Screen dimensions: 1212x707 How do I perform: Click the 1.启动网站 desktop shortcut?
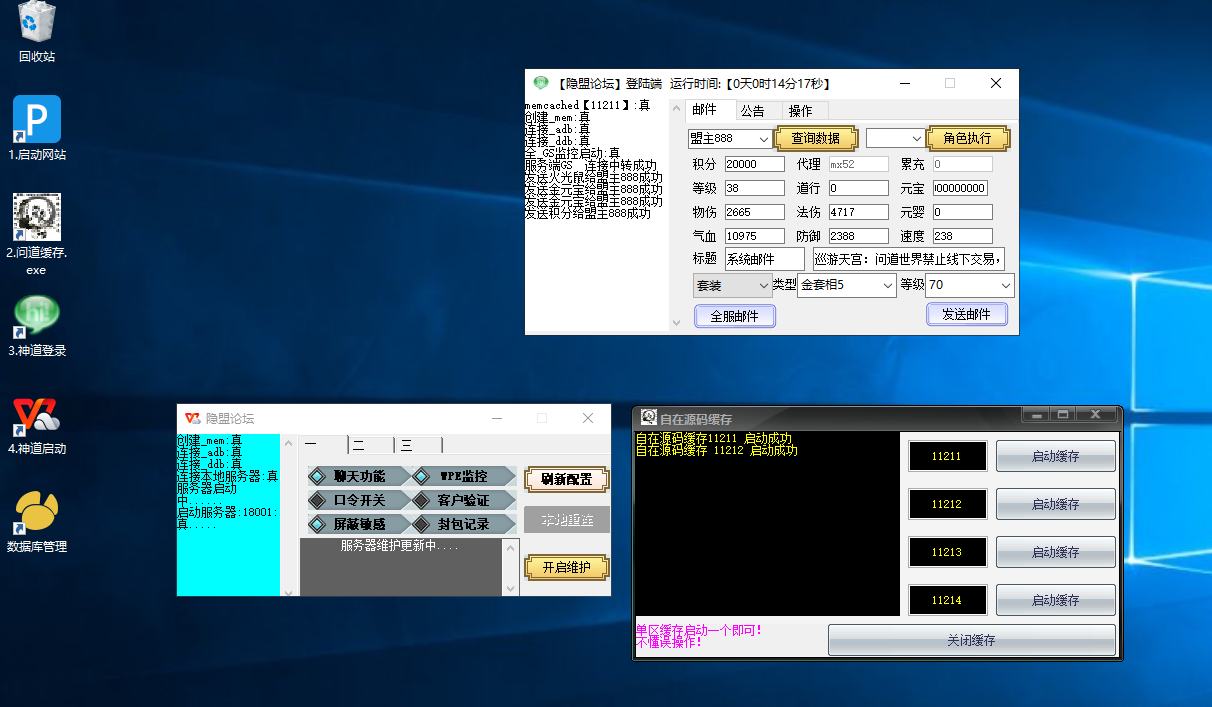37,120
